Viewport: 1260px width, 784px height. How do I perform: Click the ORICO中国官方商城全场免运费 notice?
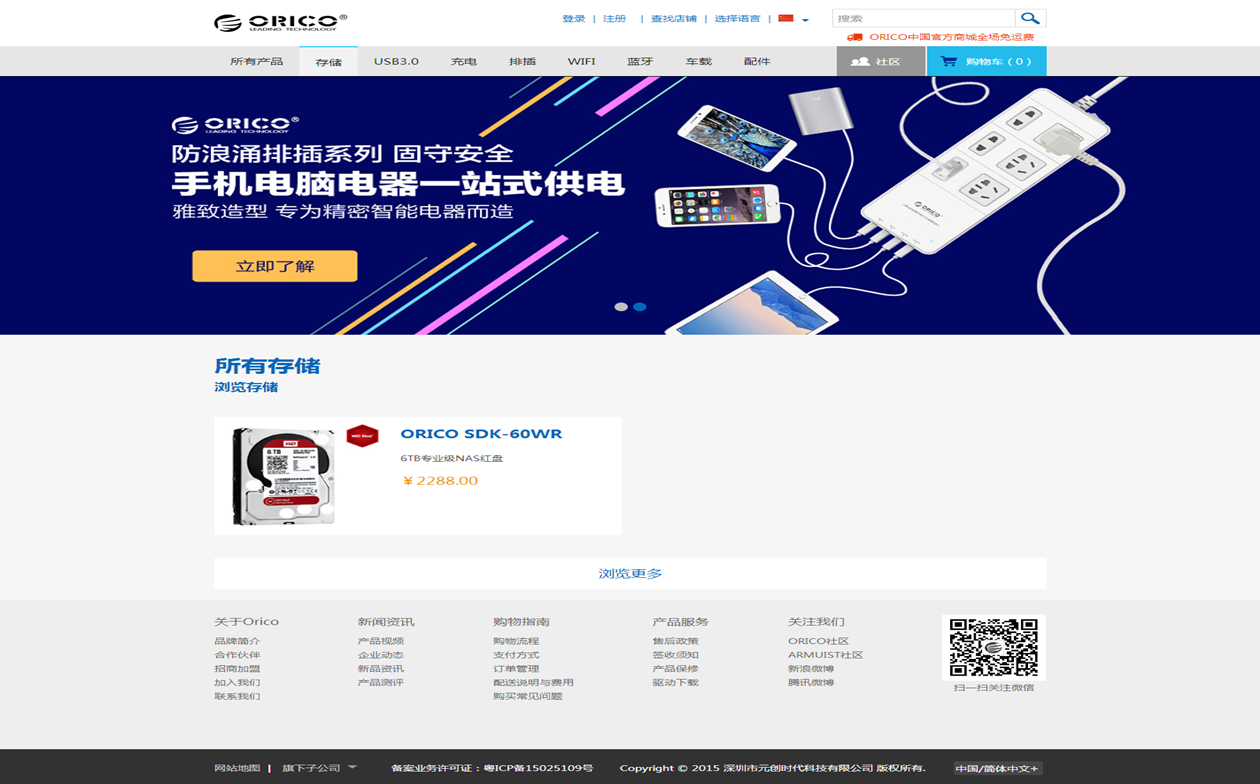(x=951, y=37)
